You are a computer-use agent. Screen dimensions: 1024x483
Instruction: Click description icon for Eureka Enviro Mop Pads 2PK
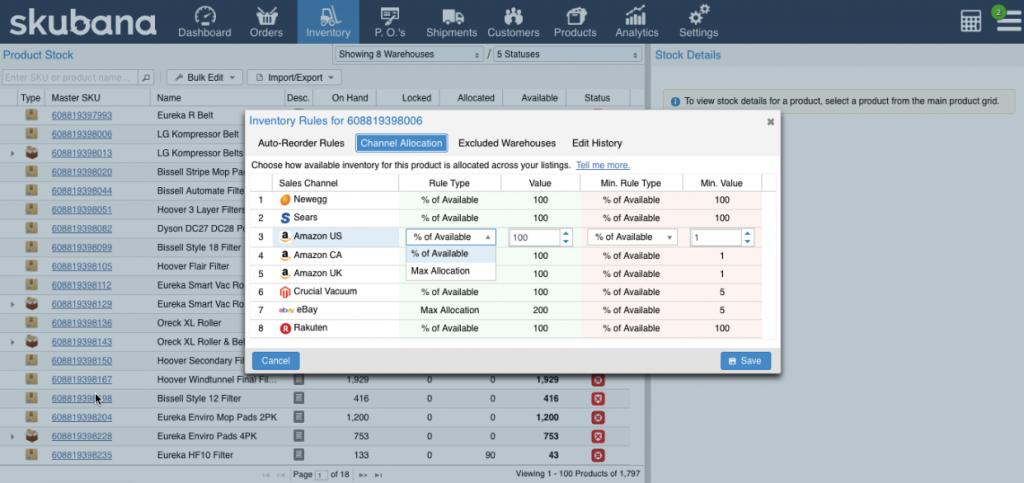click(298, 416)
